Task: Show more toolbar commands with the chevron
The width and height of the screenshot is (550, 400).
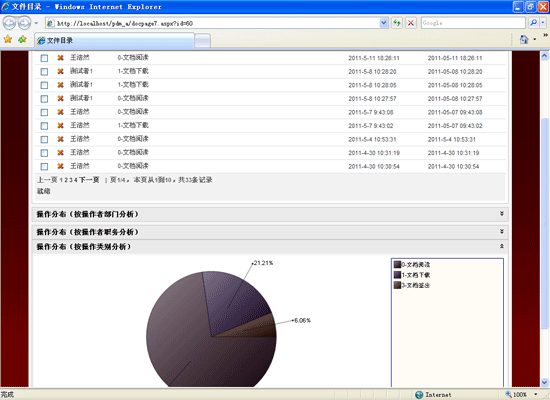Action: click(545, 35)
